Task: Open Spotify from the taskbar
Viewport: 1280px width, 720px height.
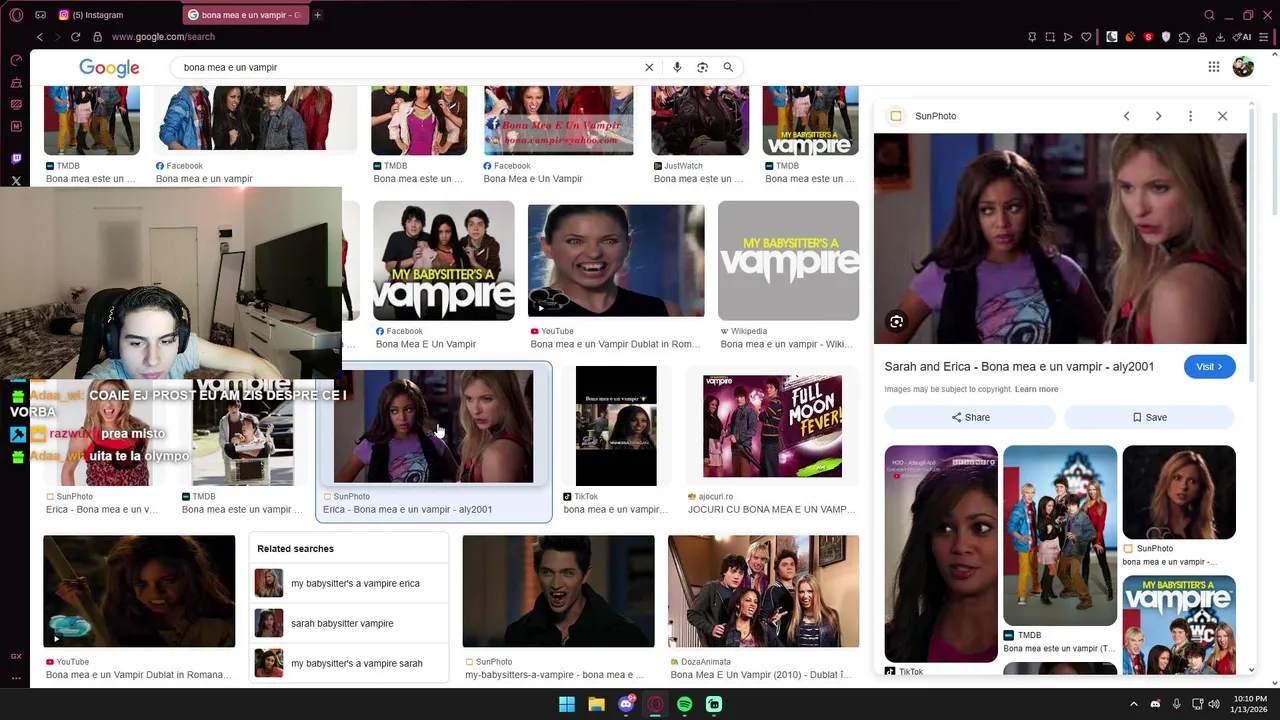Action: point(685,704)
